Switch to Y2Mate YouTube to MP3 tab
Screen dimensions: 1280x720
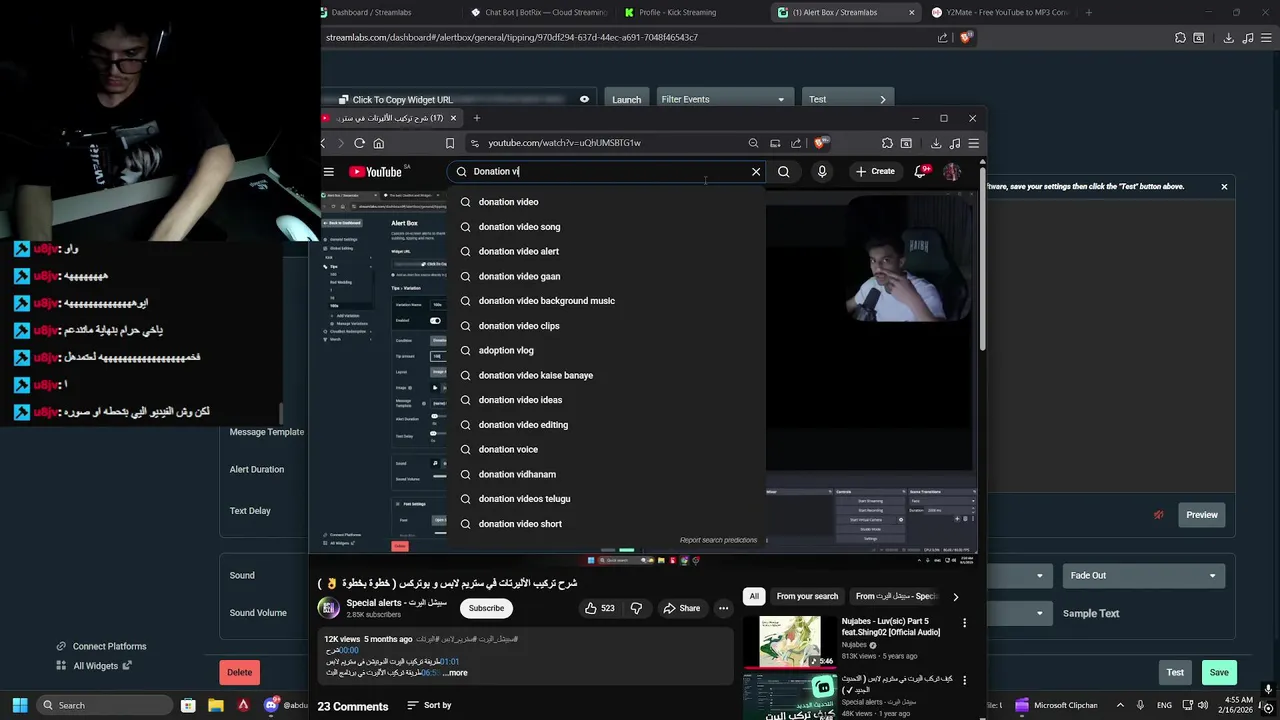(1000, 13)
